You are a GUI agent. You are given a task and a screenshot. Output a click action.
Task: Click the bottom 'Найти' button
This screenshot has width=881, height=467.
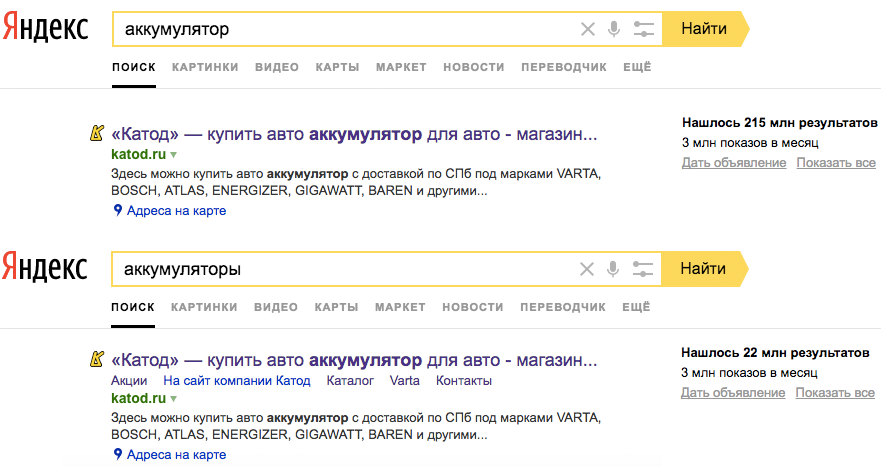tap(704, 269)
